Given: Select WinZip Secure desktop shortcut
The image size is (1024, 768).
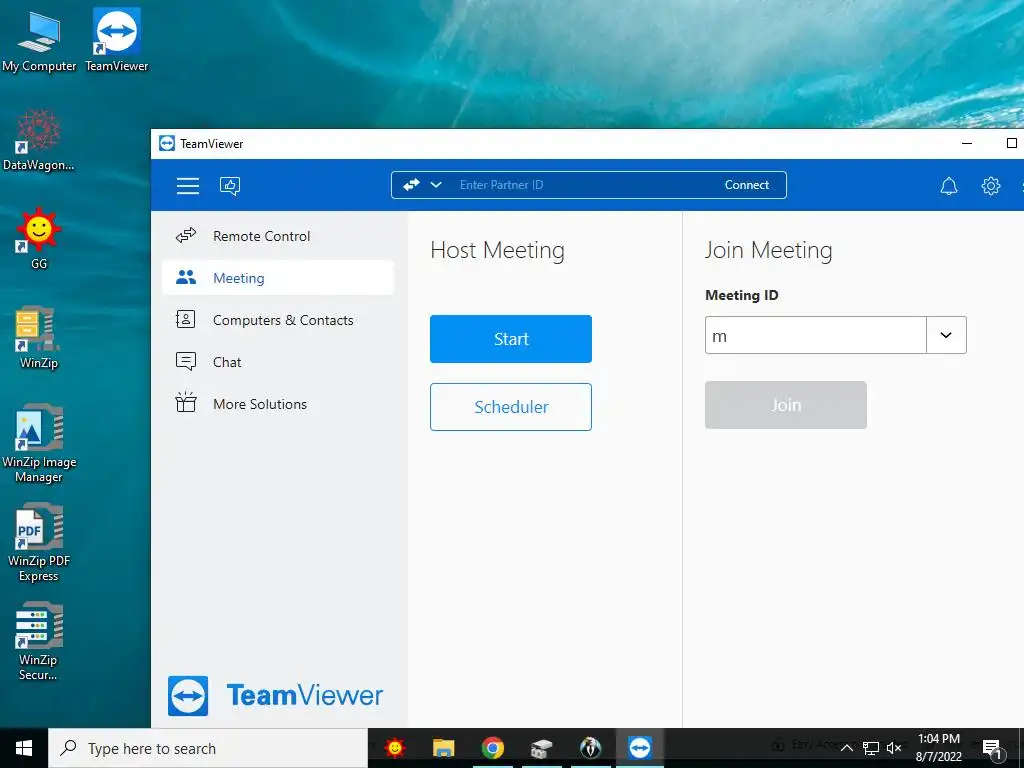Looking at the screenshot, I should coord(39,641).
